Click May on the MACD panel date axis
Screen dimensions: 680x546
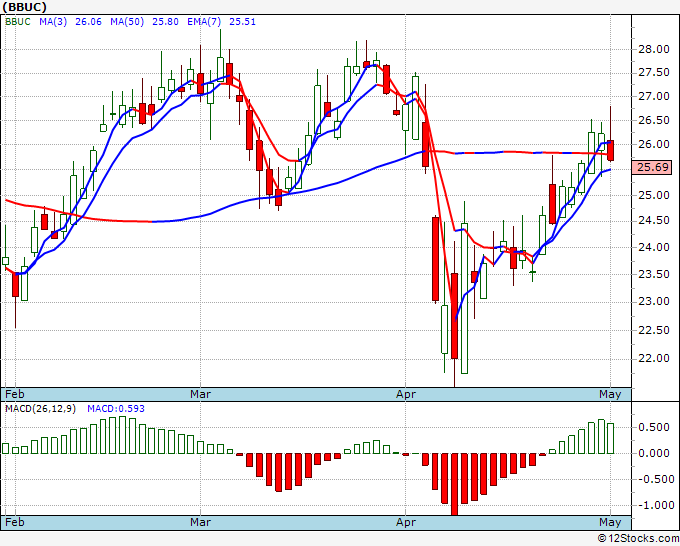pos(610,522)
